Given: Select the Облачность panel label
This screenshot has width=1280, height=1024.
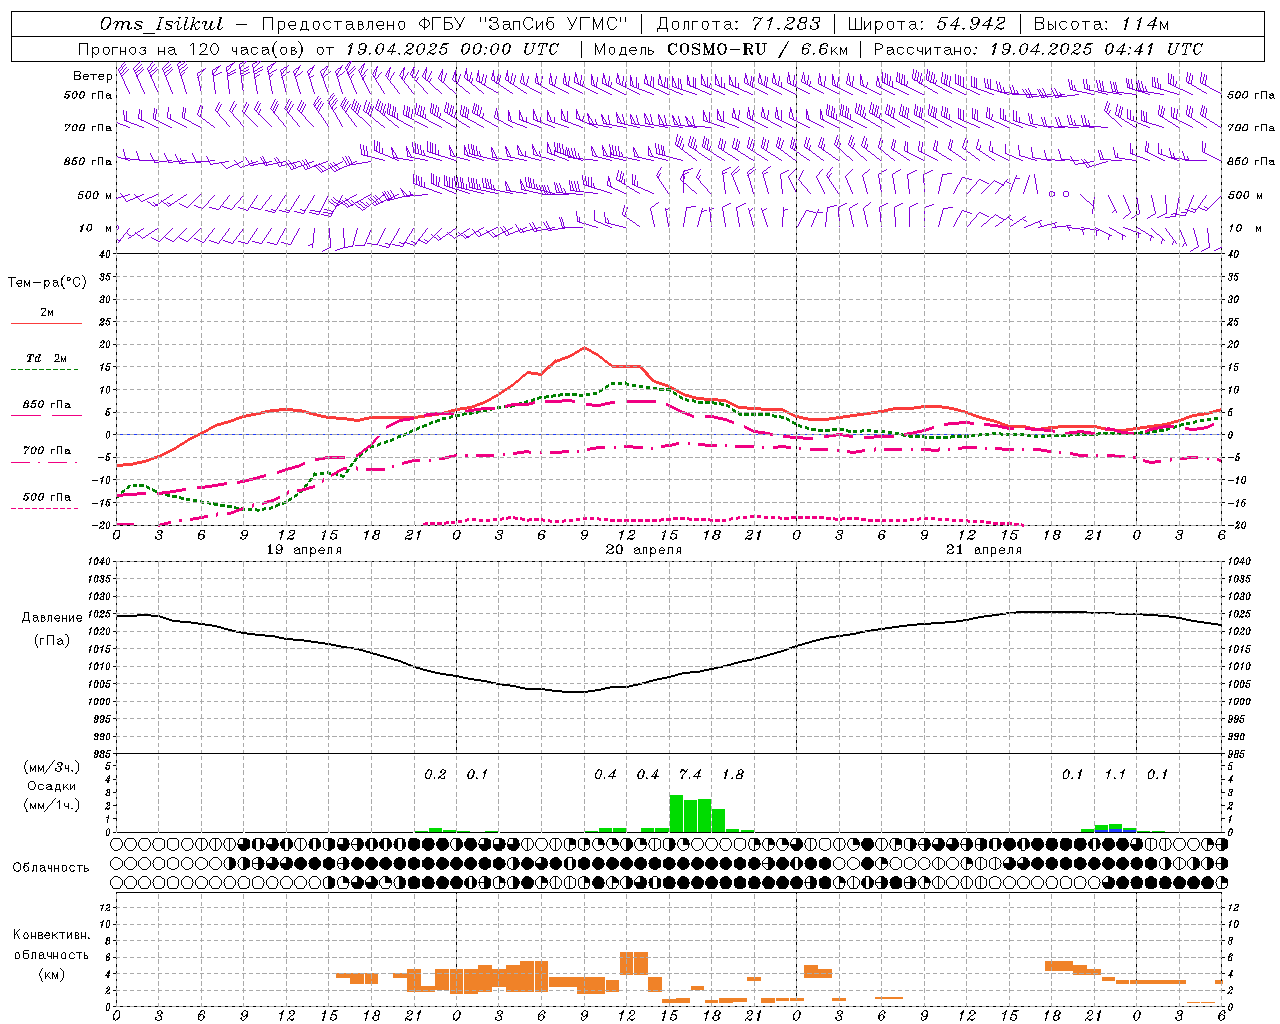Looking at the screenshot, I should 51,868.
